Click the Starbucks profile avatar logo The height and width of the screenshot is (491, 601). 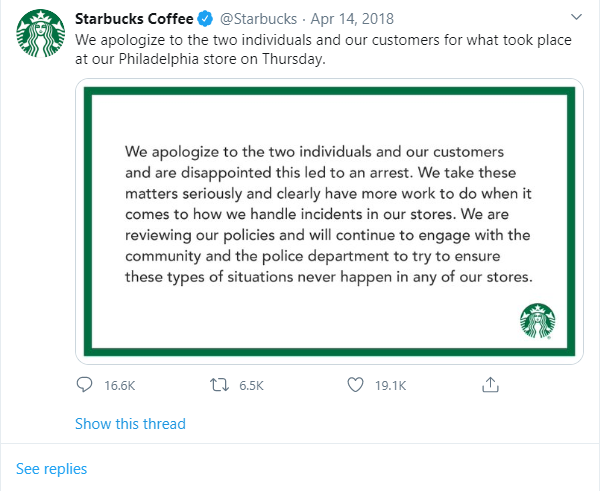click(41, 33)
